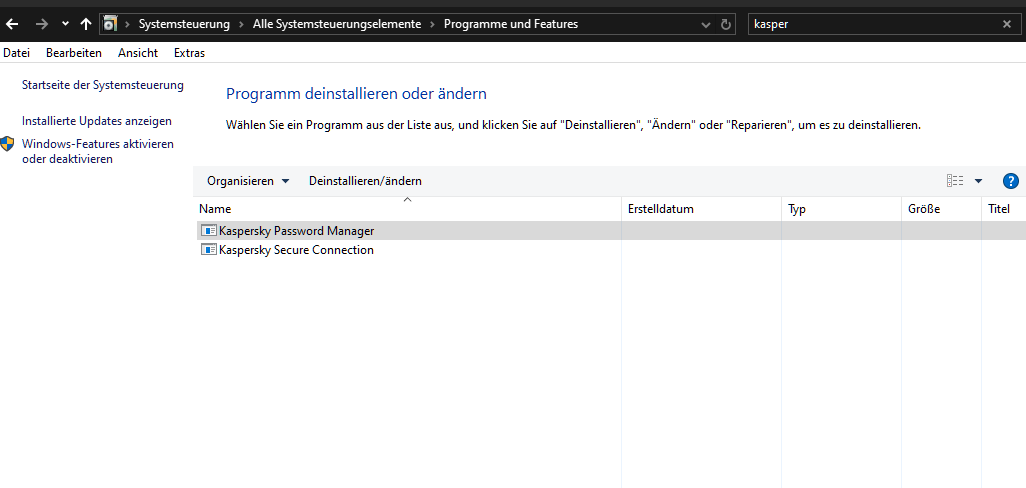Open the Organisieren dropdown

point(248,181)
